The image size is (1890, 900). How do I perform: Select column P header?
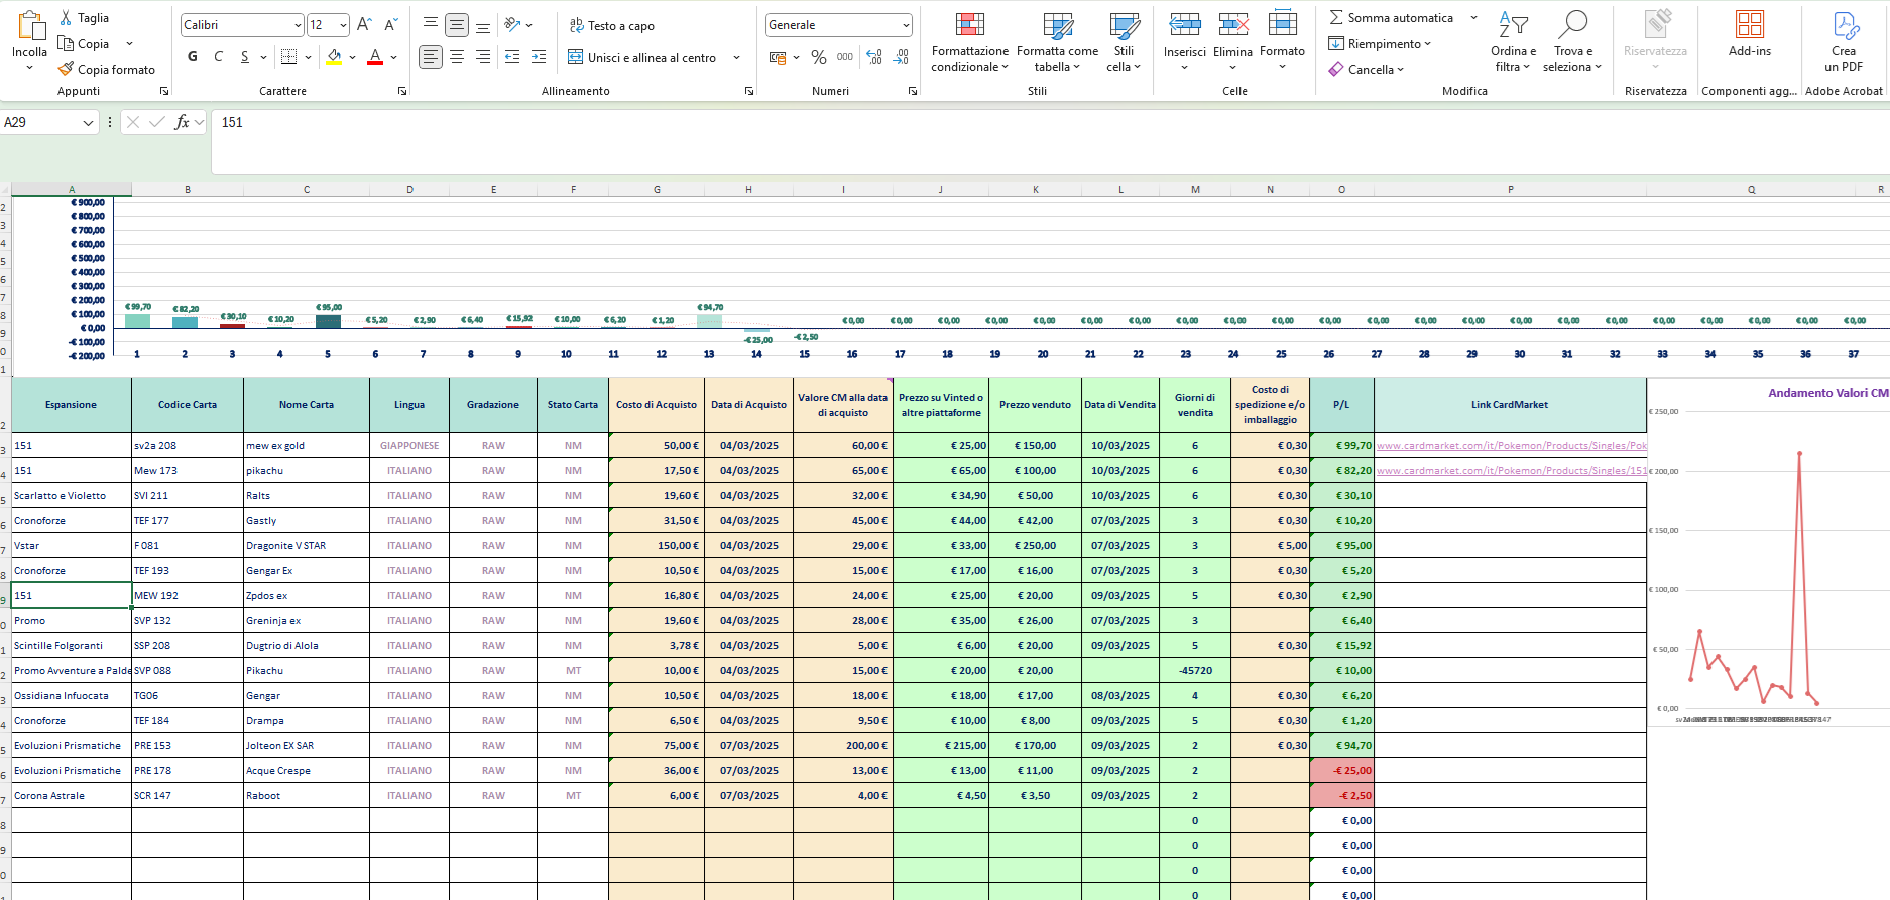pos(1510,189)
